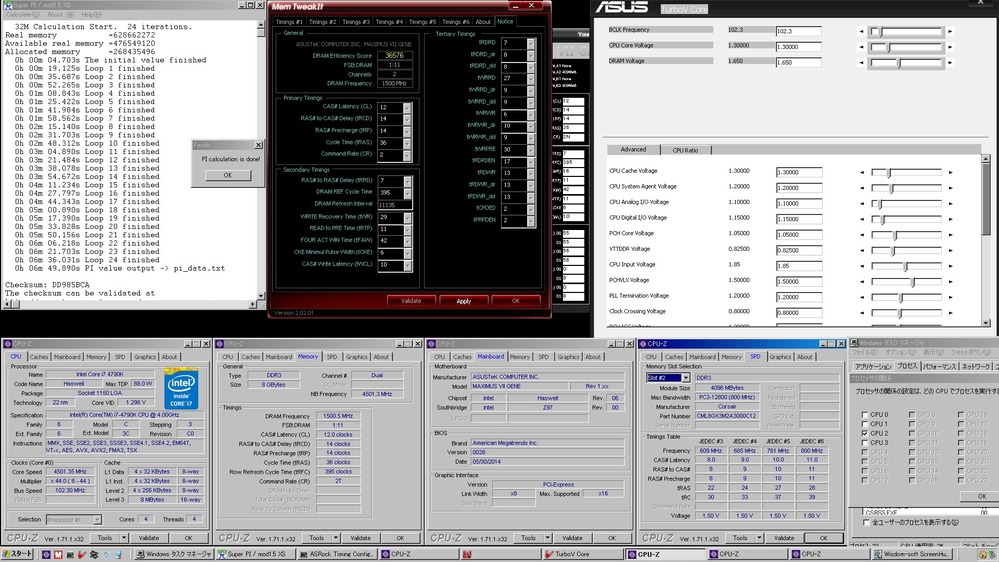Click the right arrow for VTTDDR Voltage
This screenshot has width=999, height=562.
(950, 250)
